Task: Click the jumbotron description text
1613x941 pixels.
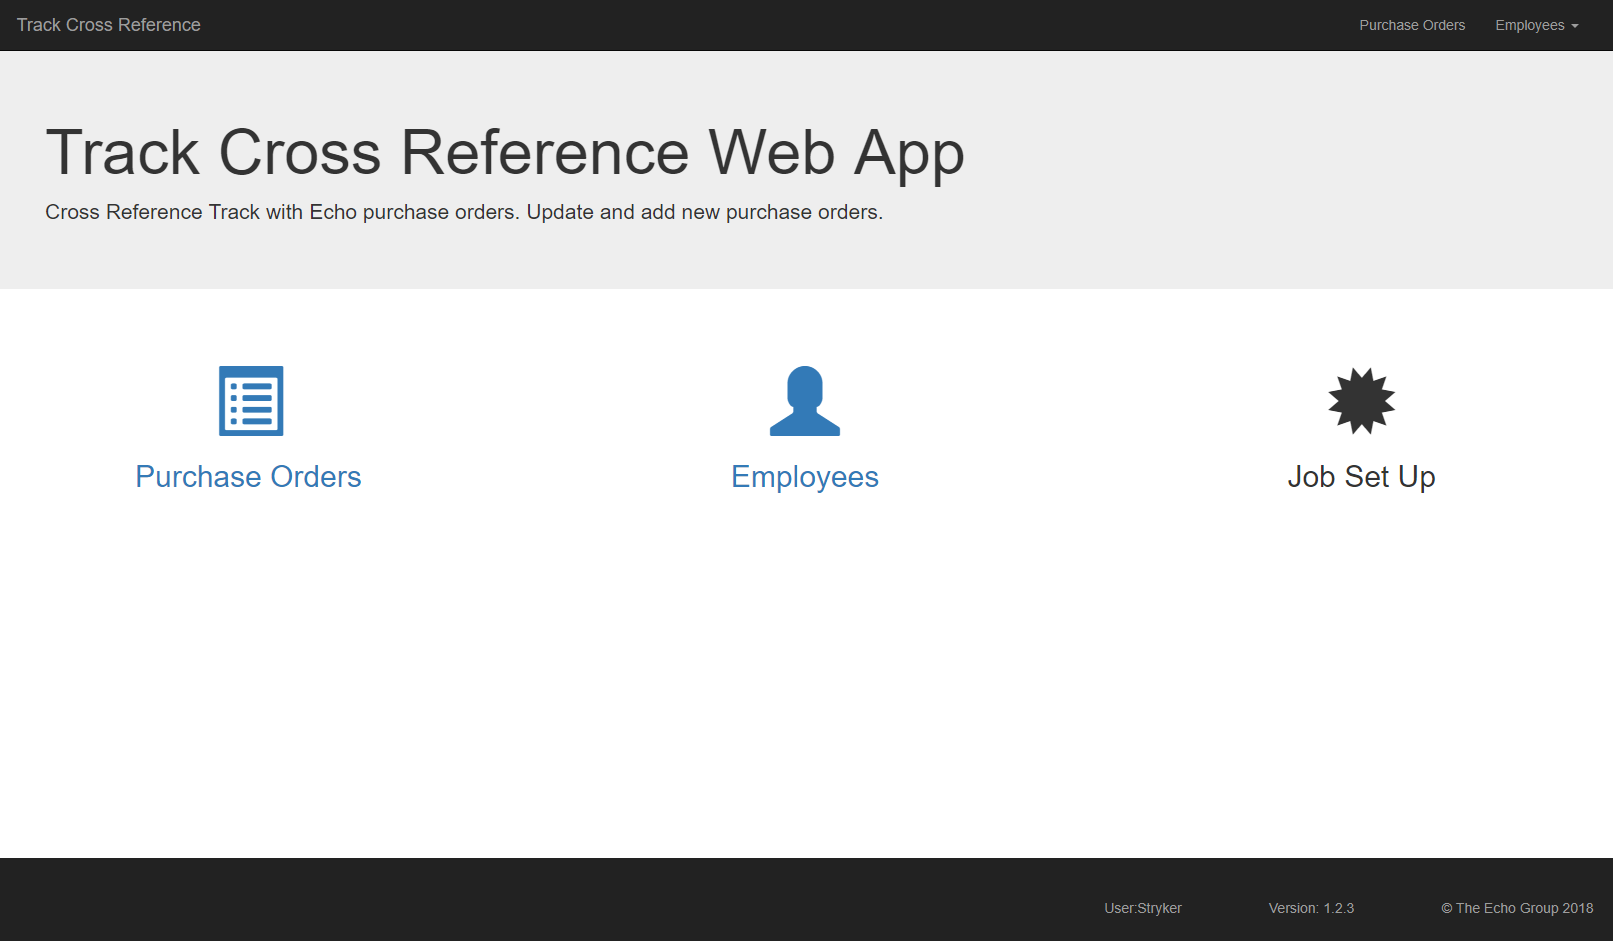Action: (x=464, y=212)
